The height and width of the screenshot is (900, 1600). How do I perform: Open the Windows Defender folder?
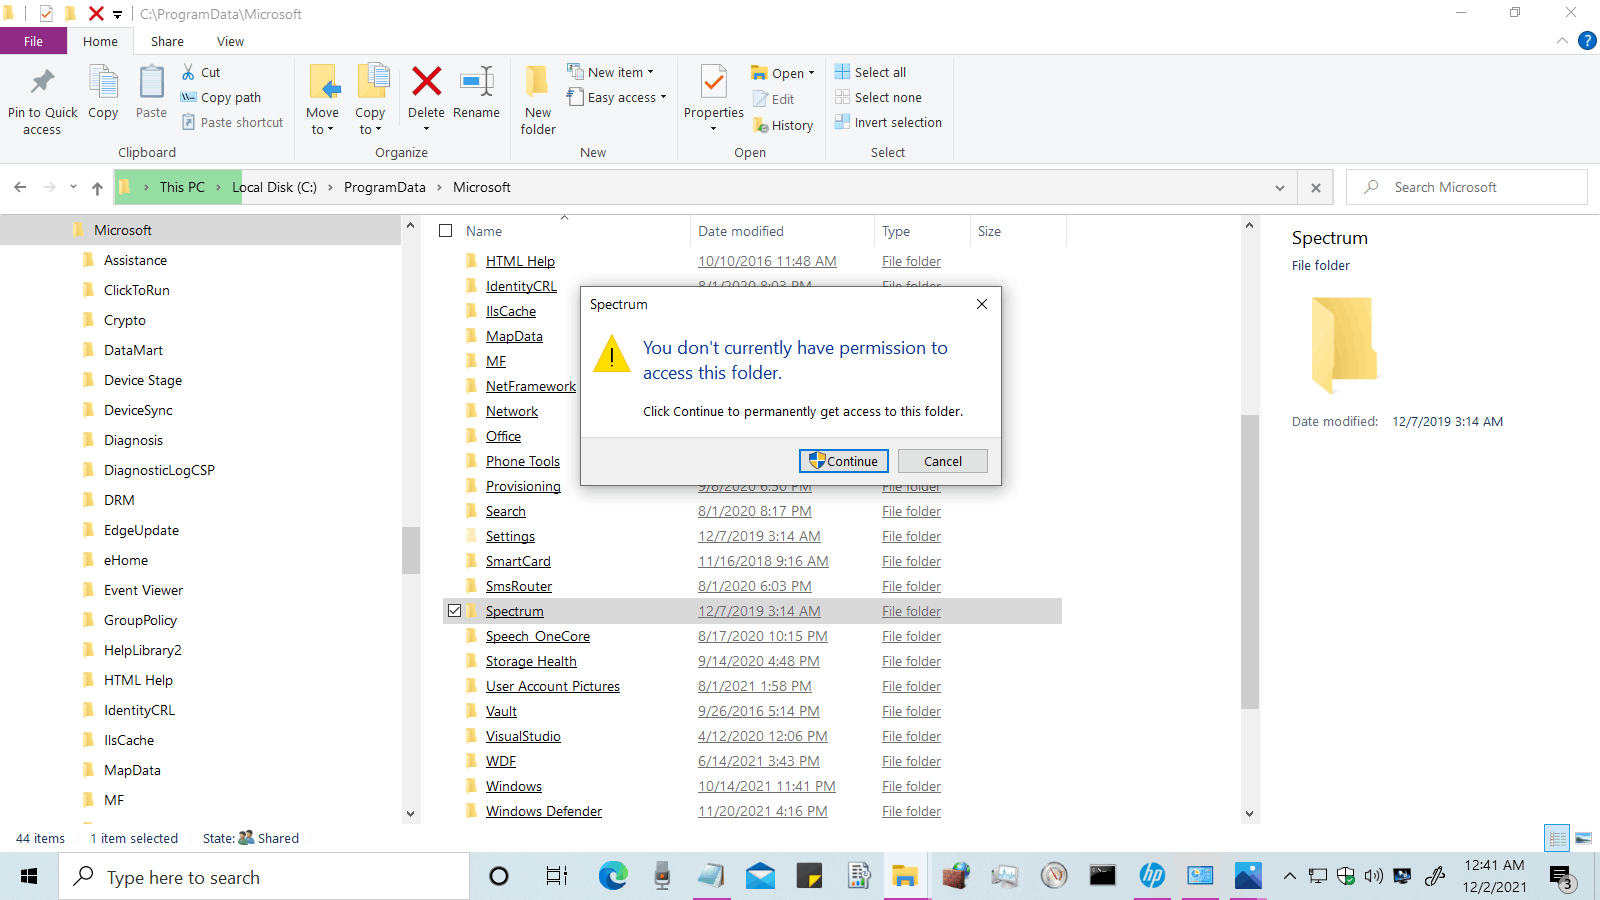(x=544, y=811)
